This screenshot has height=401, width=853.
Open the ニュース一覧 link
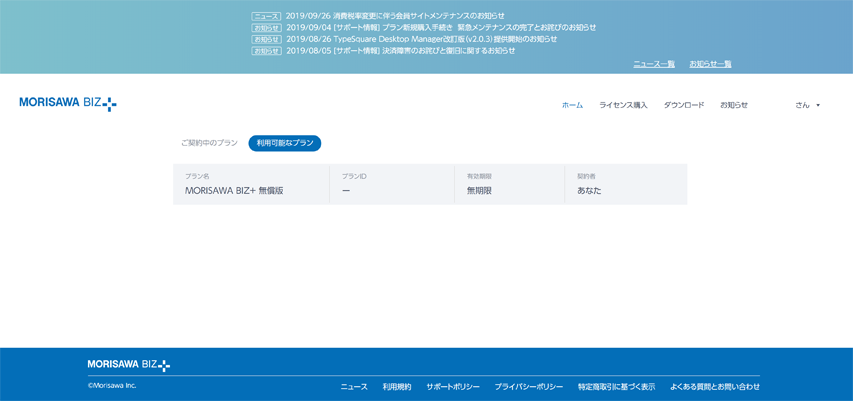pyautogui.click(x=654, y=64)
